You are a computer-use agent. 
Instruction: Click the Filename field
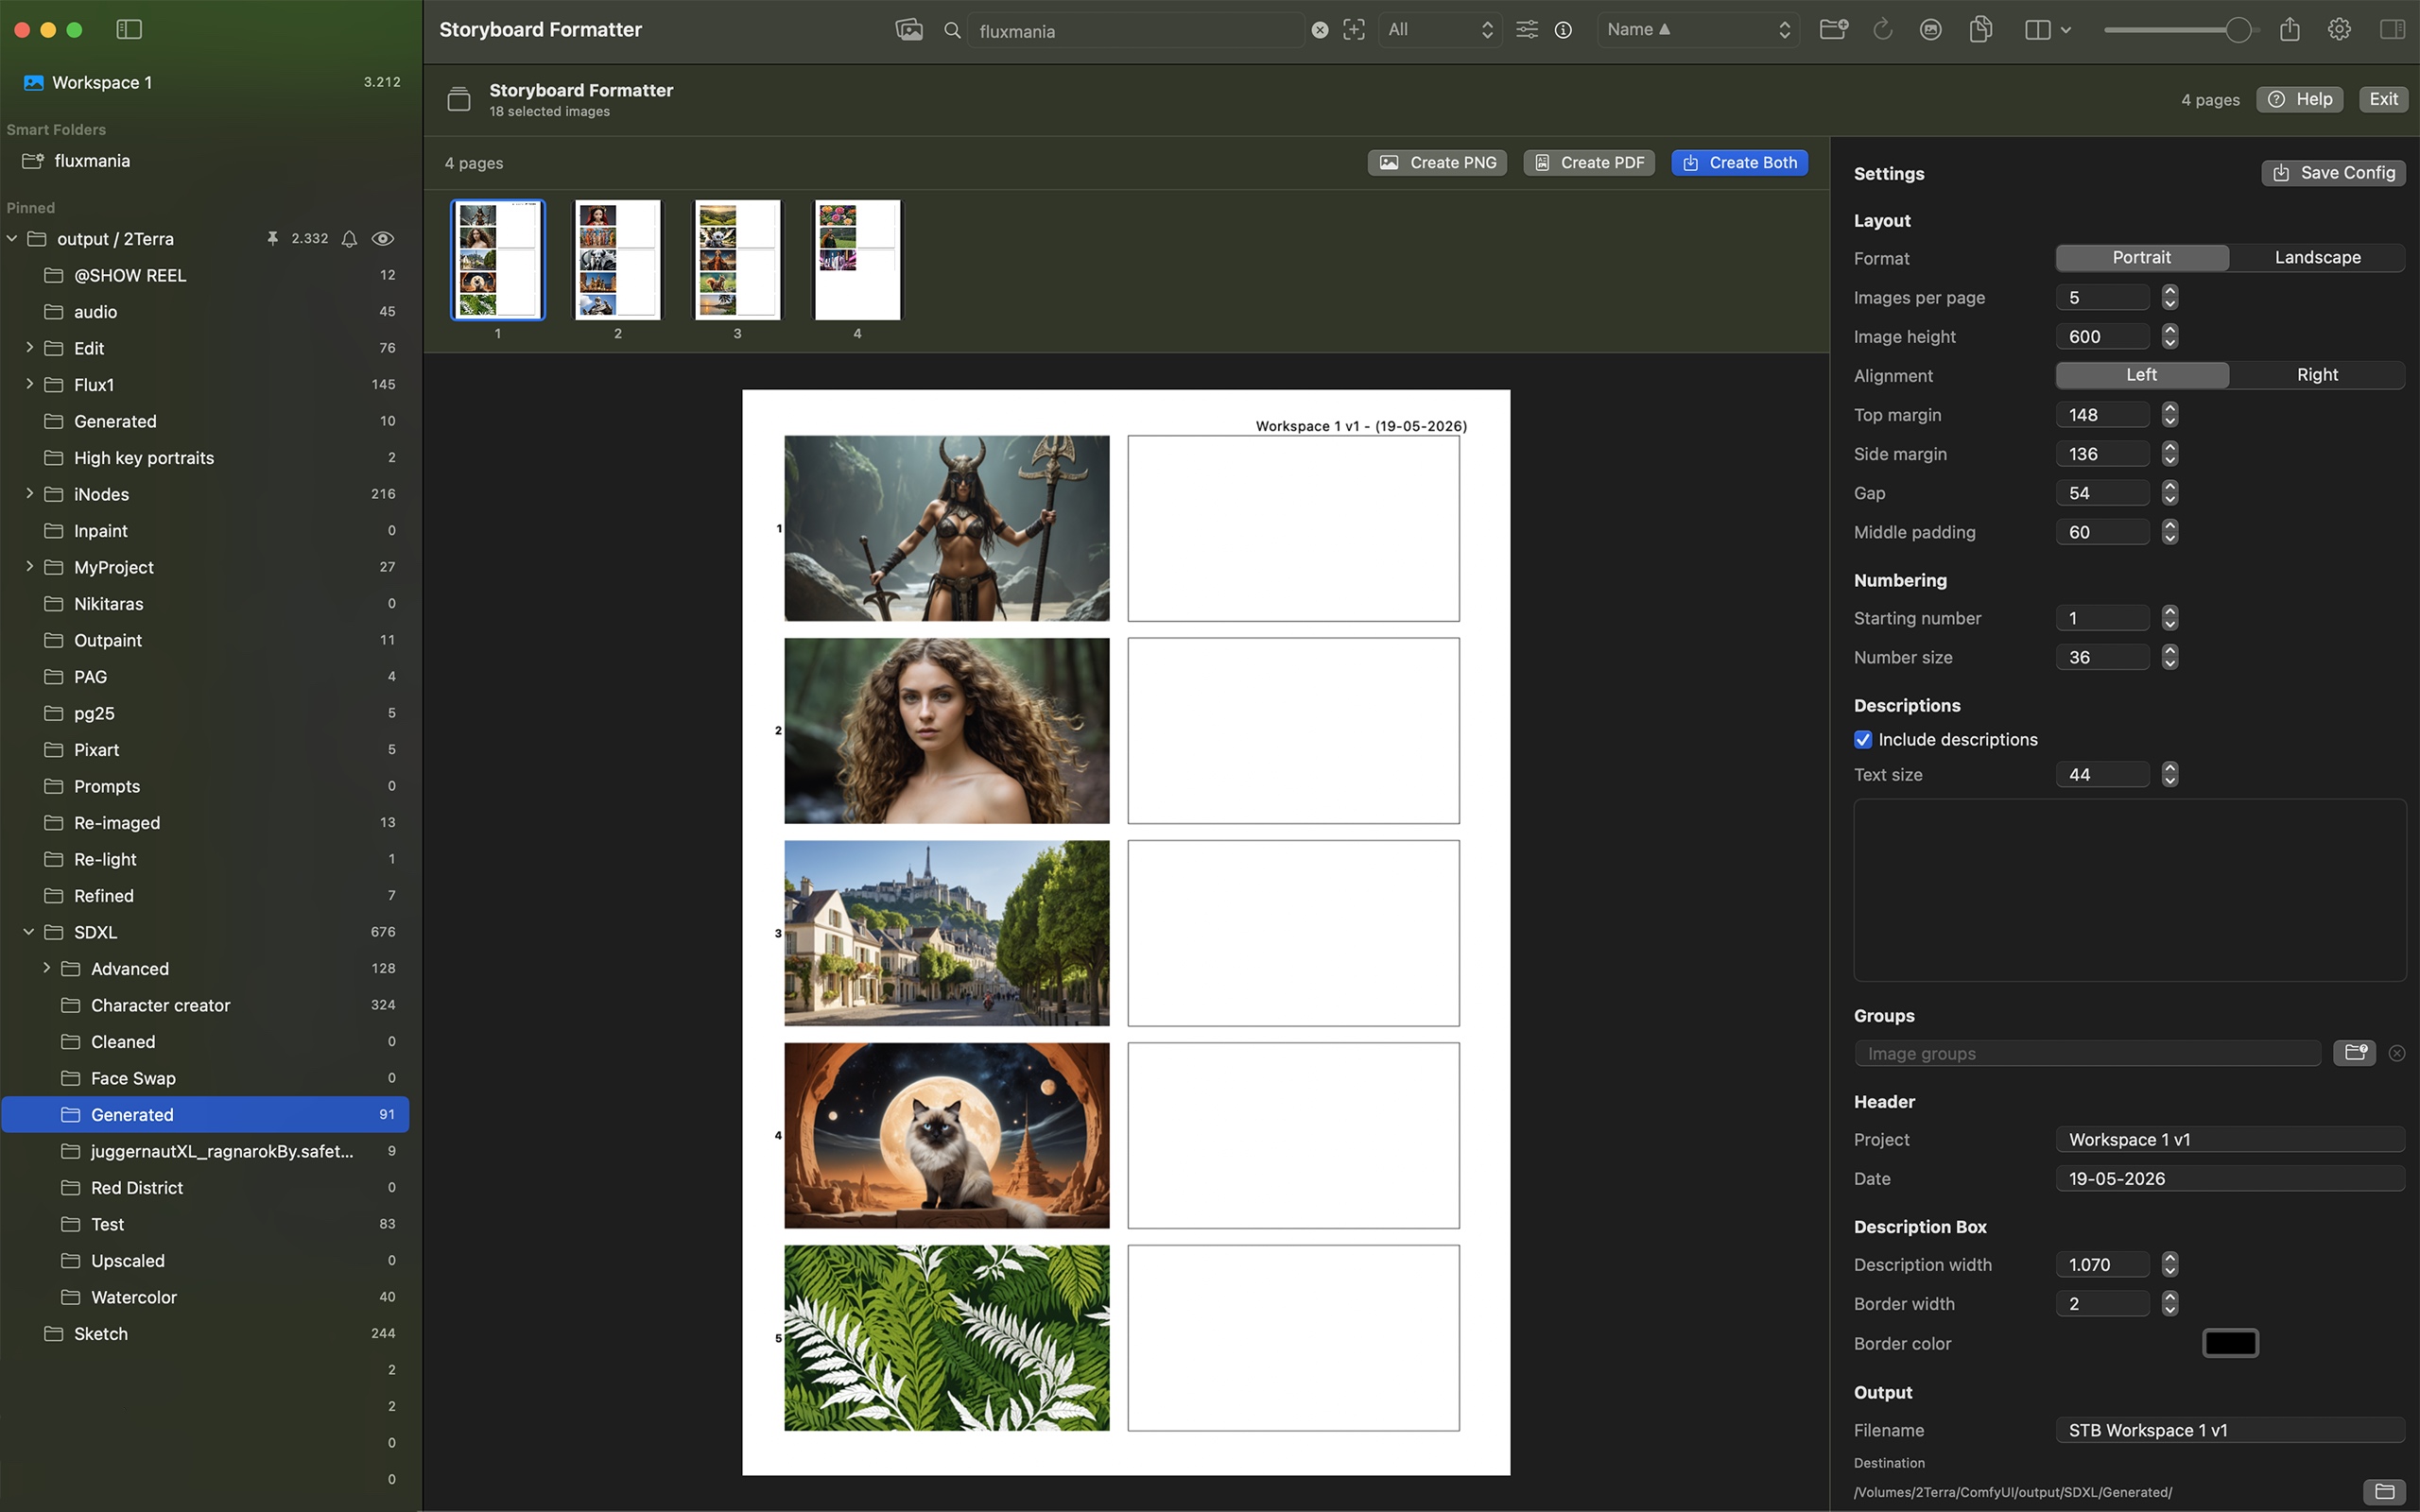pyautogui.click(x=2230, y=1431)
